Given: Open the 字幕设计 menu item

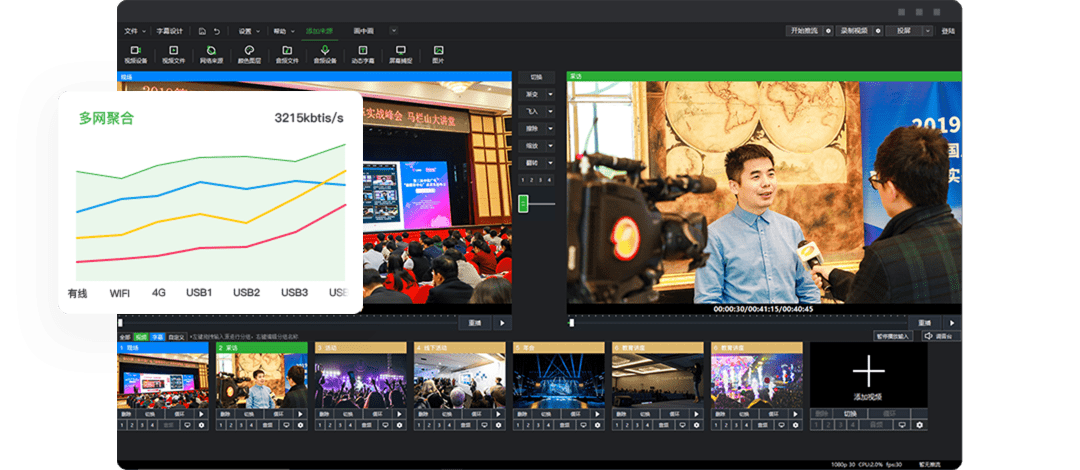Looking at the screenshot, I should click(x=170, y=31).
